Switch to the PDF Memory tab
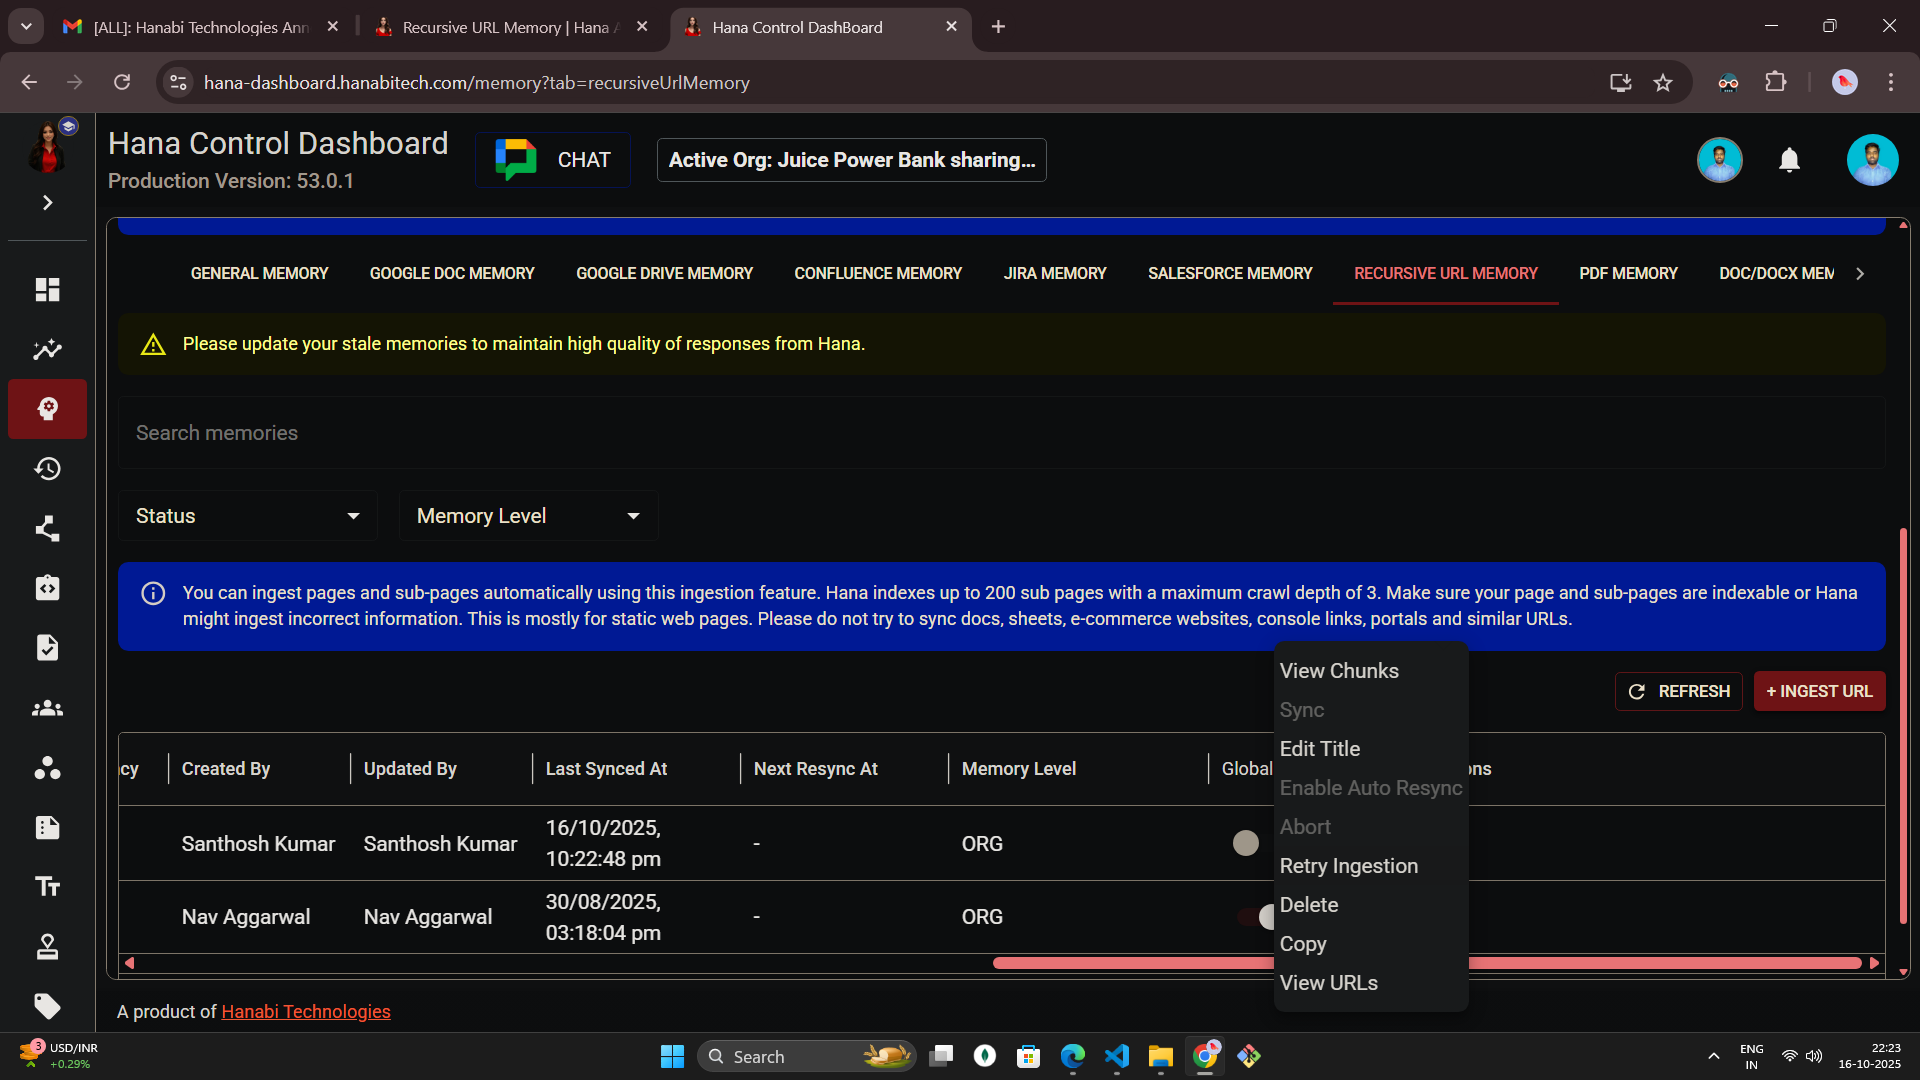1920x1080 pixels. 1628,273
